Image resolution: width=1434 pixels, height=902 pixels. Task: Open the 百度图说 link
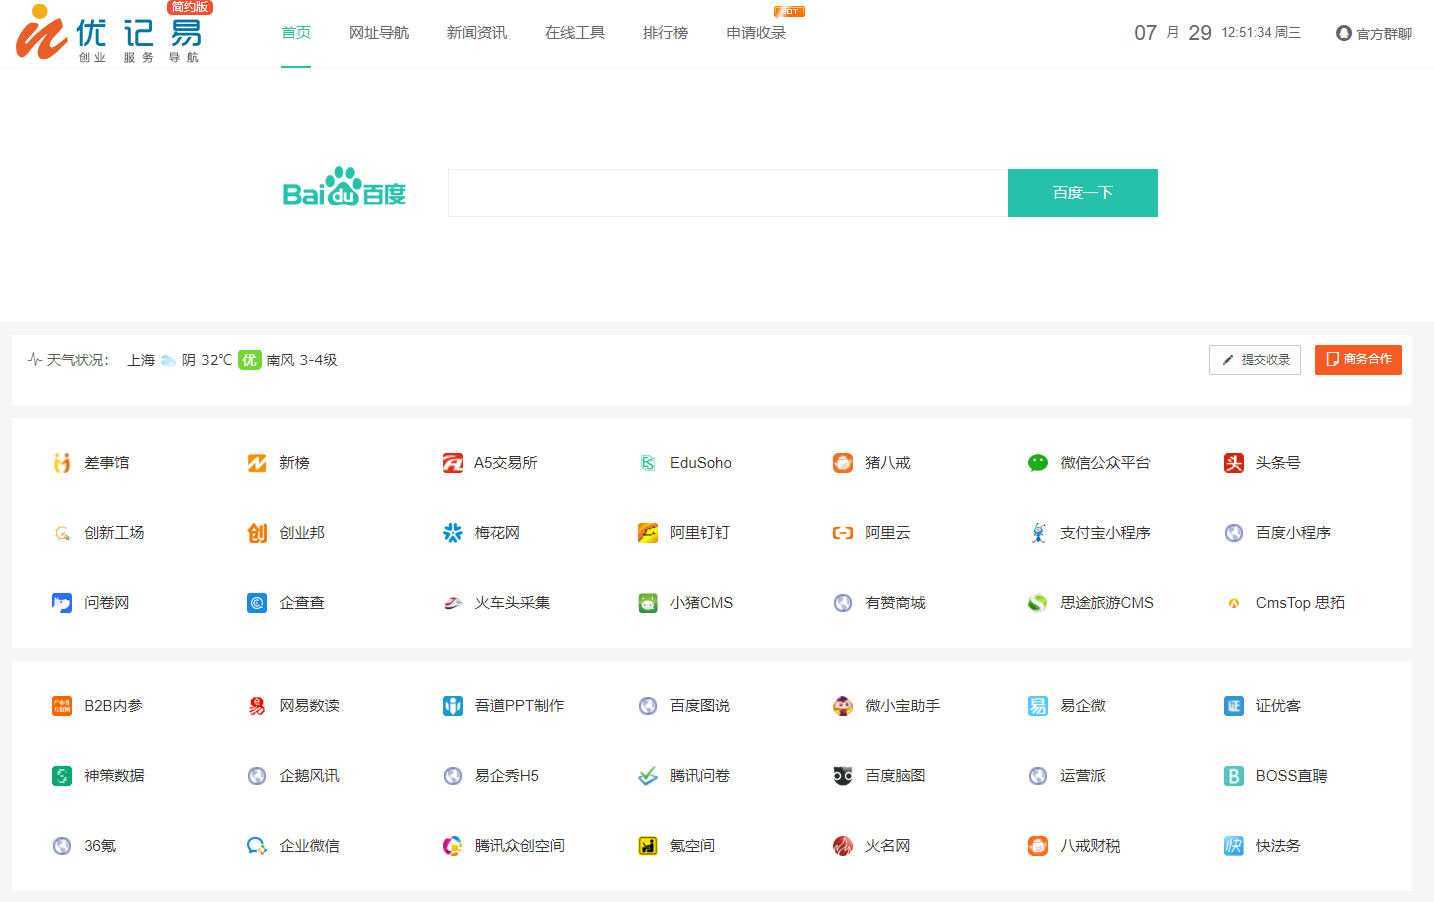click(x=700, y=706)
